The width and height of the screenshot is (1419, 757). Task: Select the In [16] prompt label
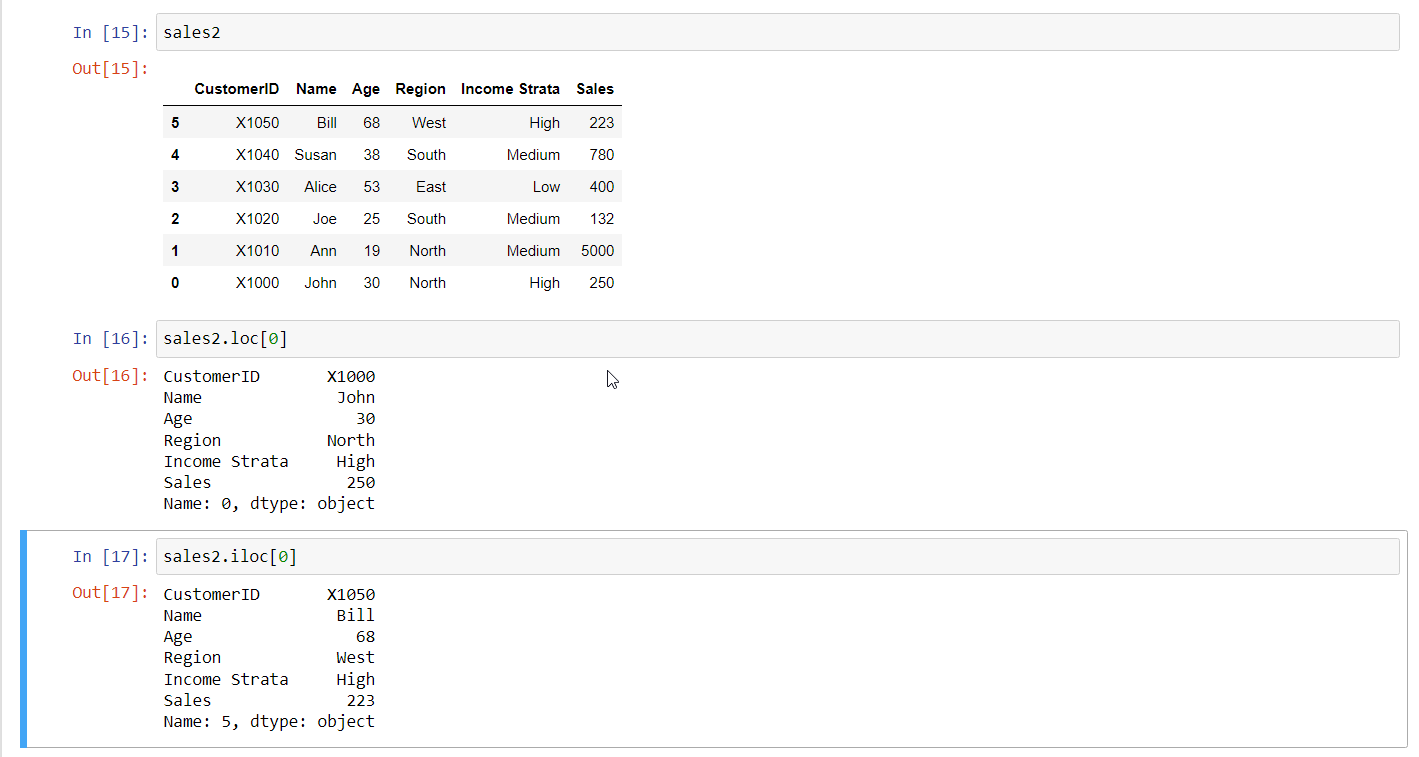click(110, 339)
